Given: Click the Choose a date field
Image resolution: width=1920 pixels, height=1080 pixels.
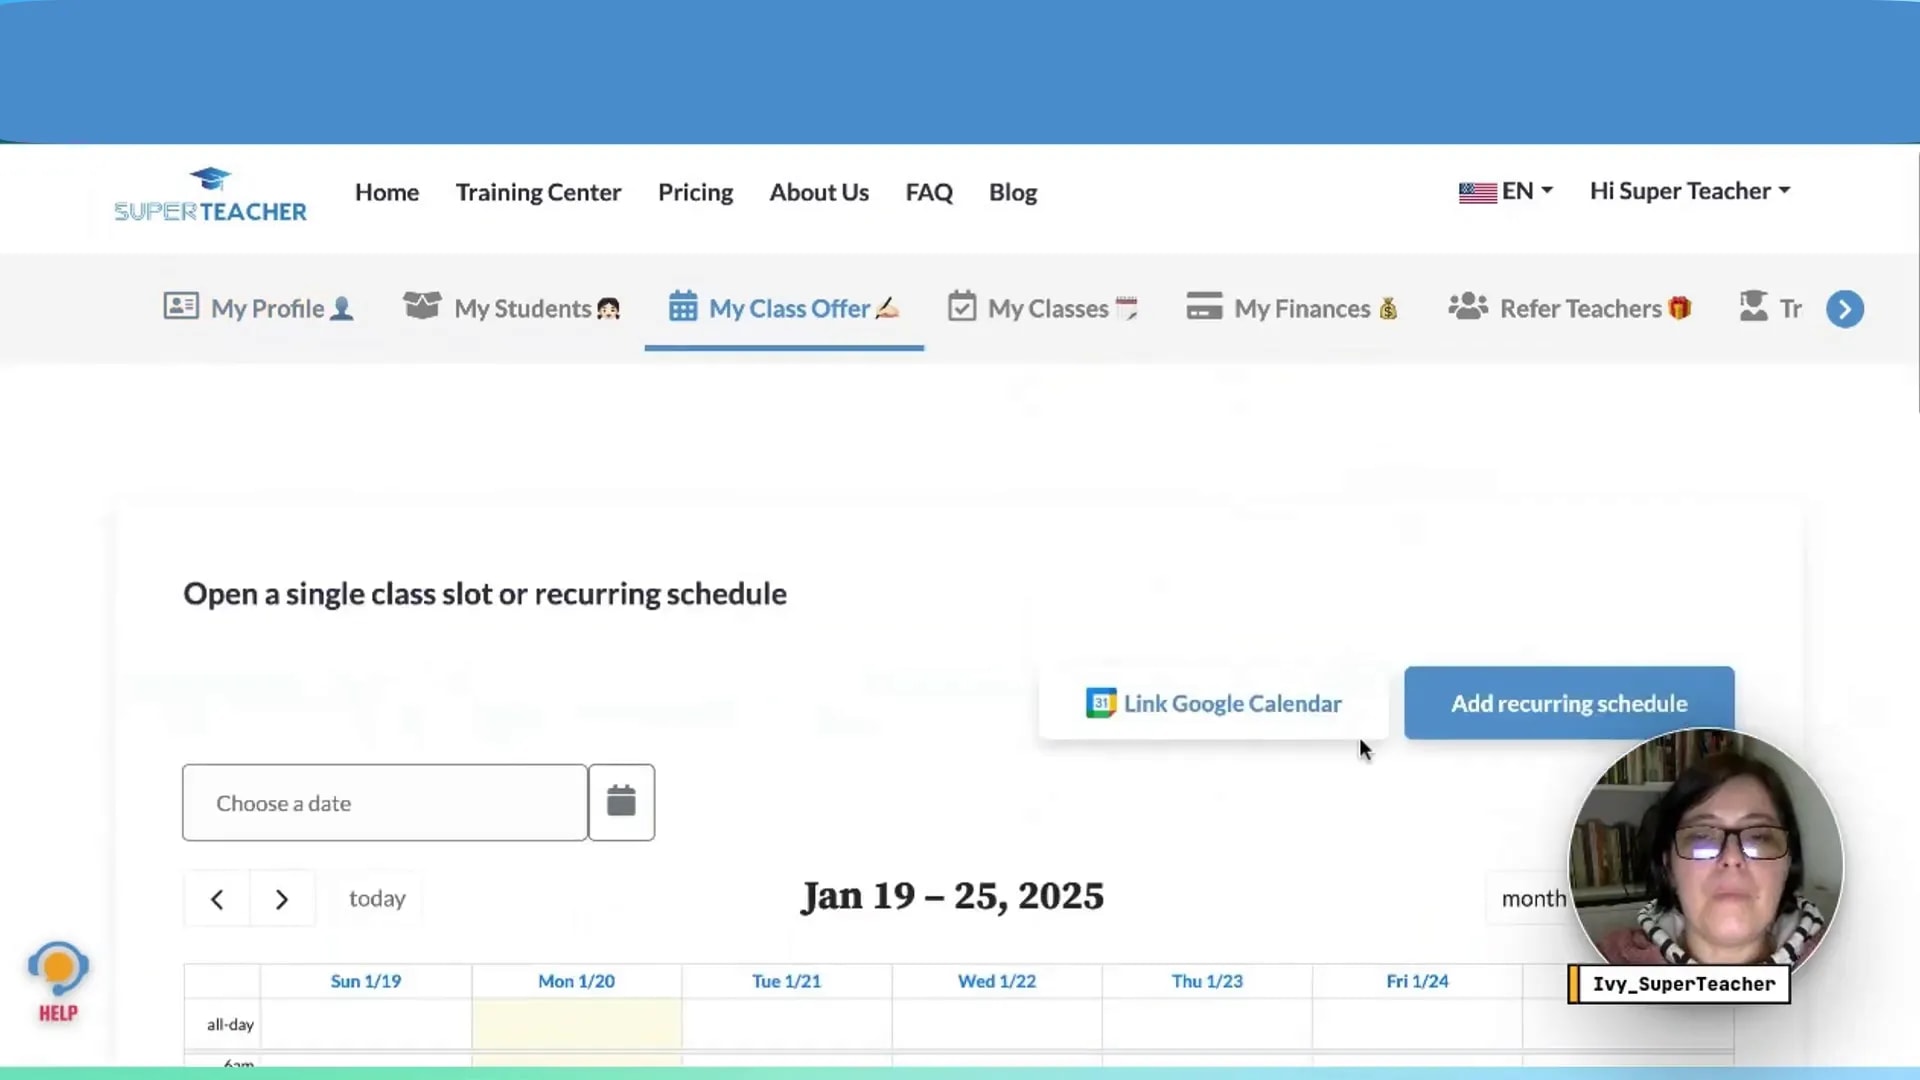Looking at the screenshot, I should [384, 802].
